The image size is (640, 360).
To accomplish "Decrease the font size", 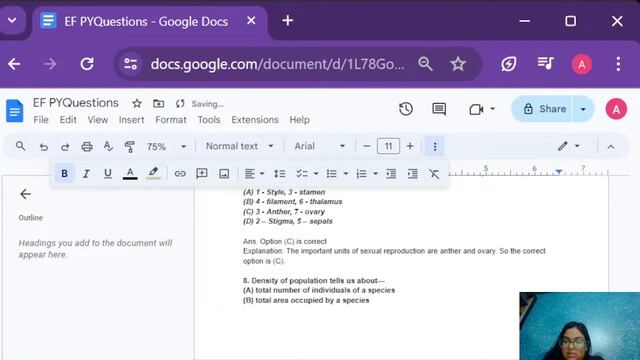I will (x=367, y=146).
